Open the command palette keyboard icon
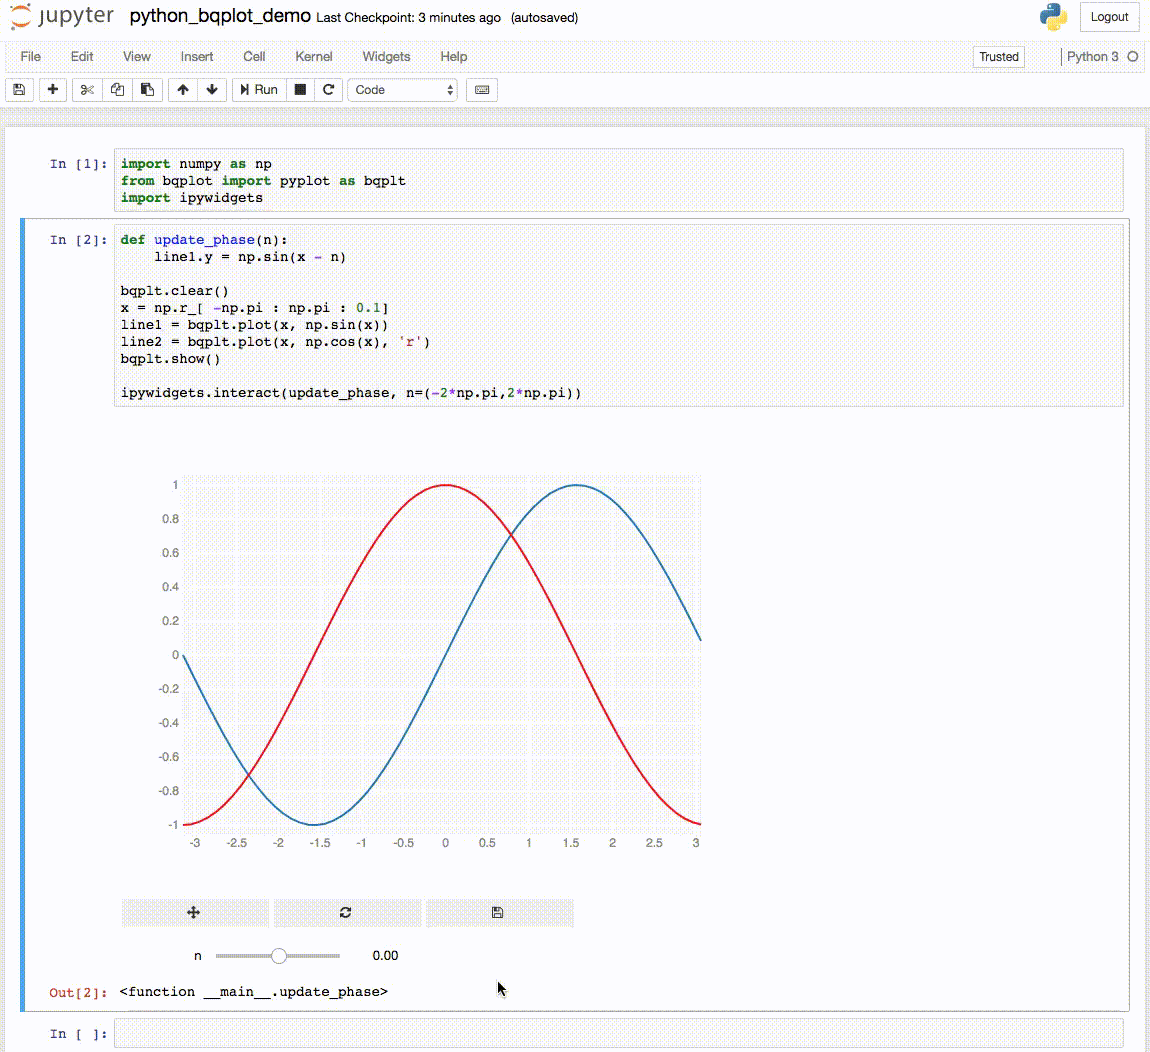This screenshot has width=1150, height=1052. 482,90
